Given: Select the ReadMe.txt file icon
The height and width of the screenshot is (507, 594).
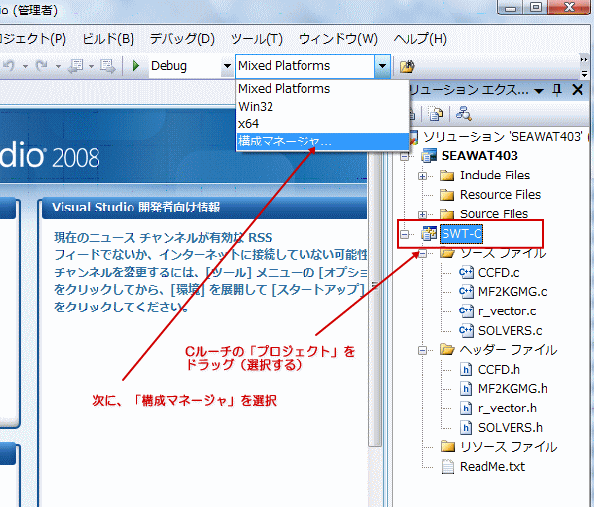Looking at the screenshot, I should (448, 466).
